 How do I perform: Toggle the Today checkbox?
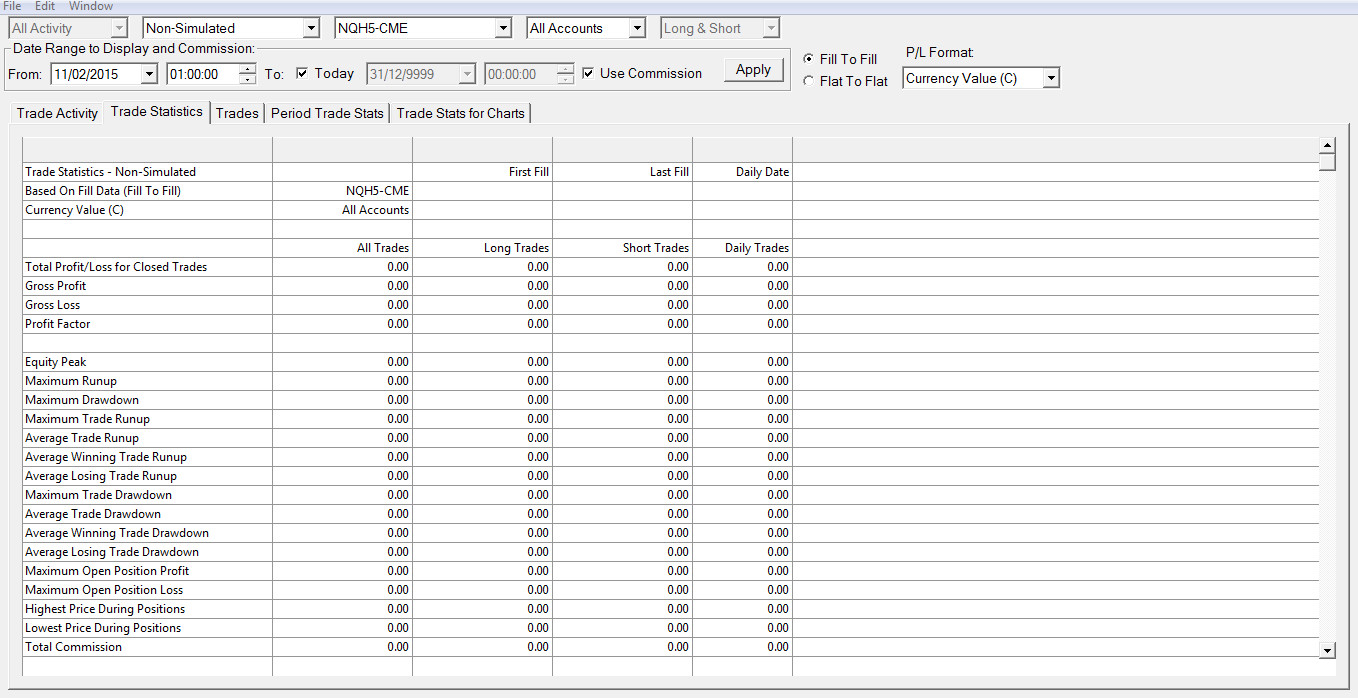[303, 73]
